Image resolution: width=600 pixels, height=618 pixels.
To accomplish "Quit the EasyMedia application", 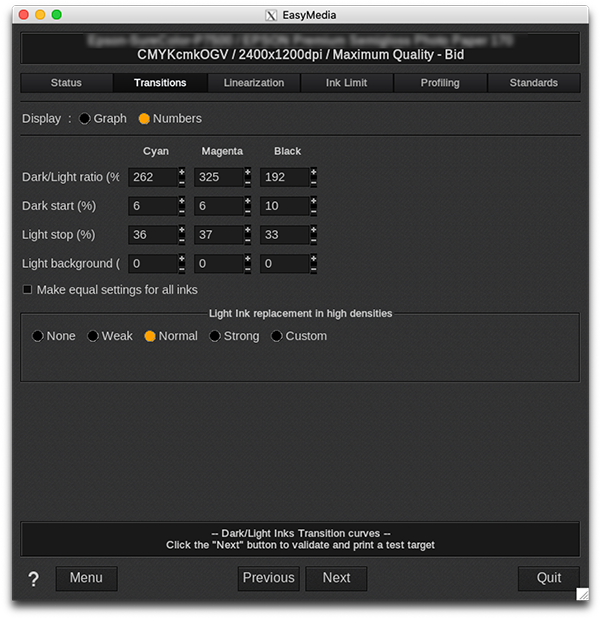I will point(548,578).
